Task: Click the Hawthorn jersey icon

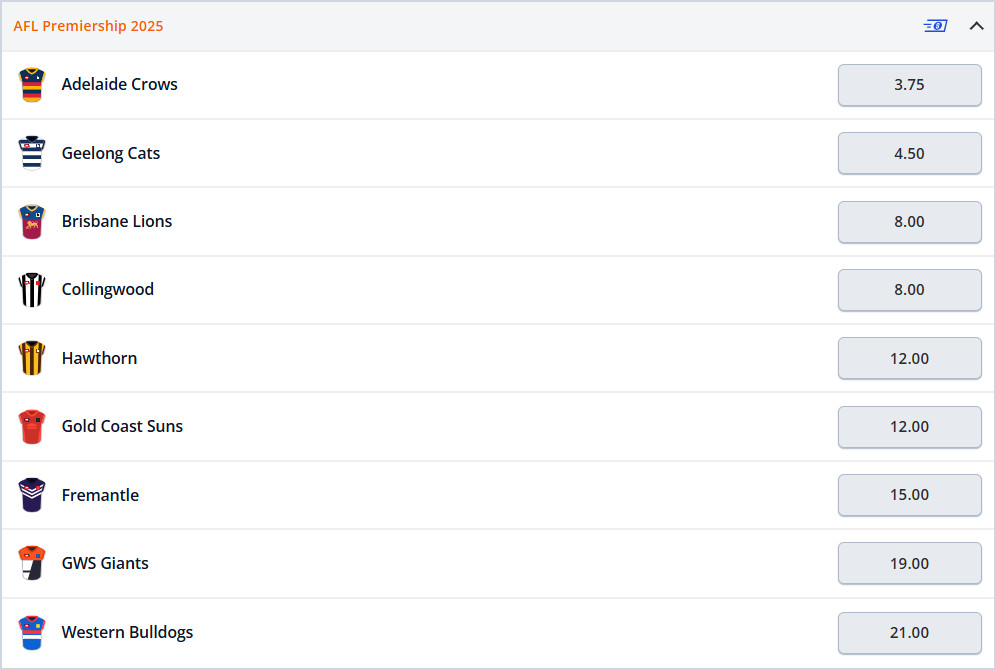Action: (x=32, y=358)
